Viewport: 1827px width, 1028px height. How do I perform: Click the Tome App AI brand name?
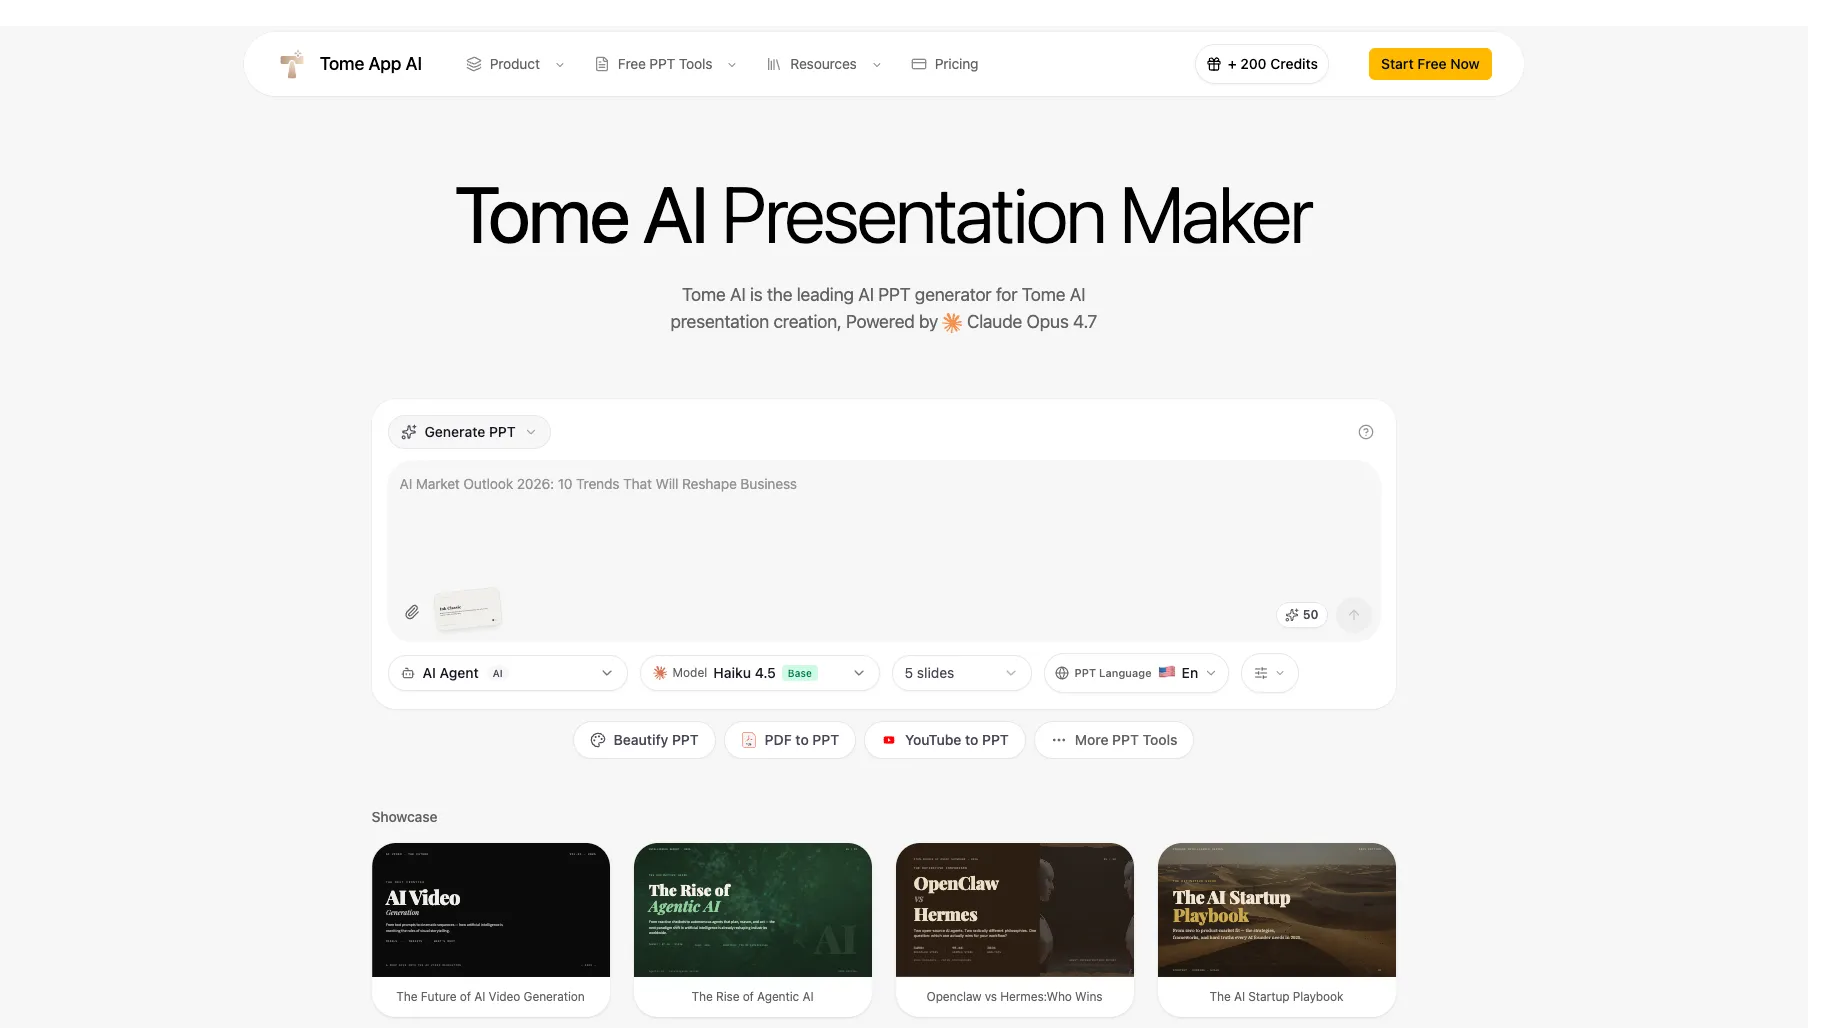click(371, 64)
